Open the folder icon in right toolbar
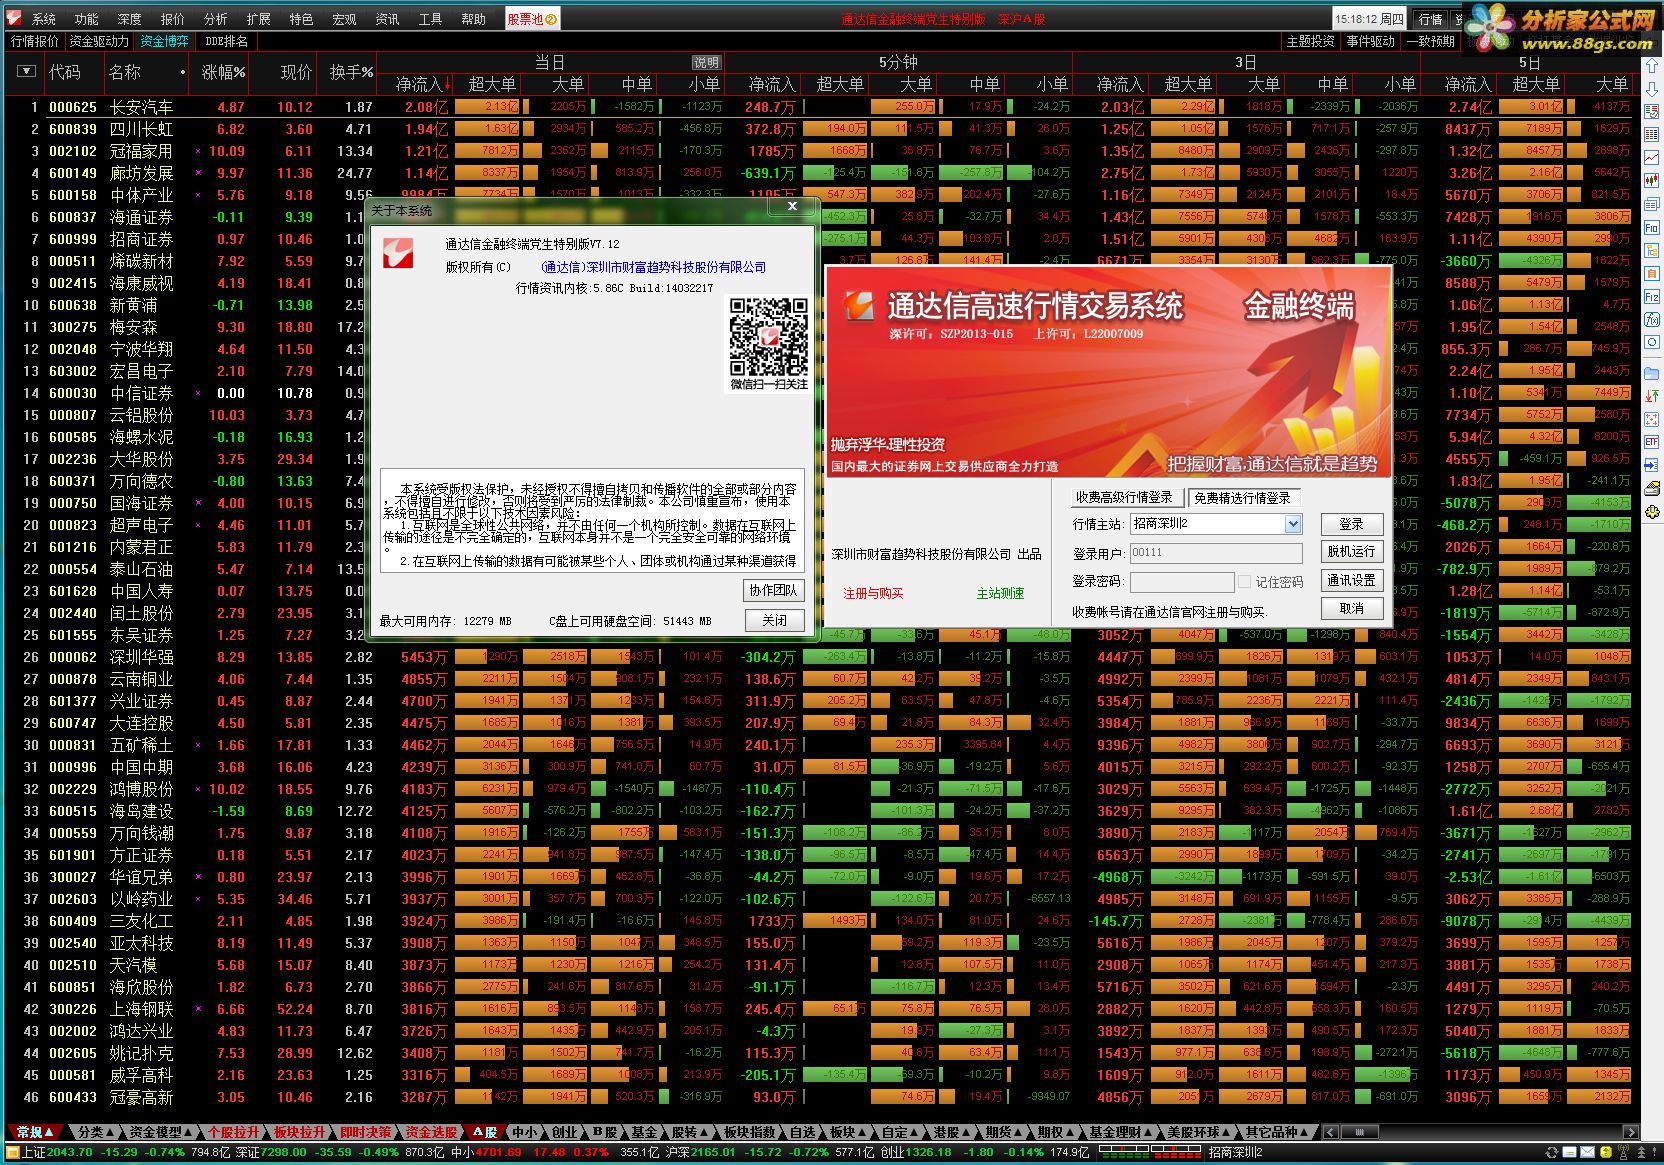 [x=1651, y=373]
